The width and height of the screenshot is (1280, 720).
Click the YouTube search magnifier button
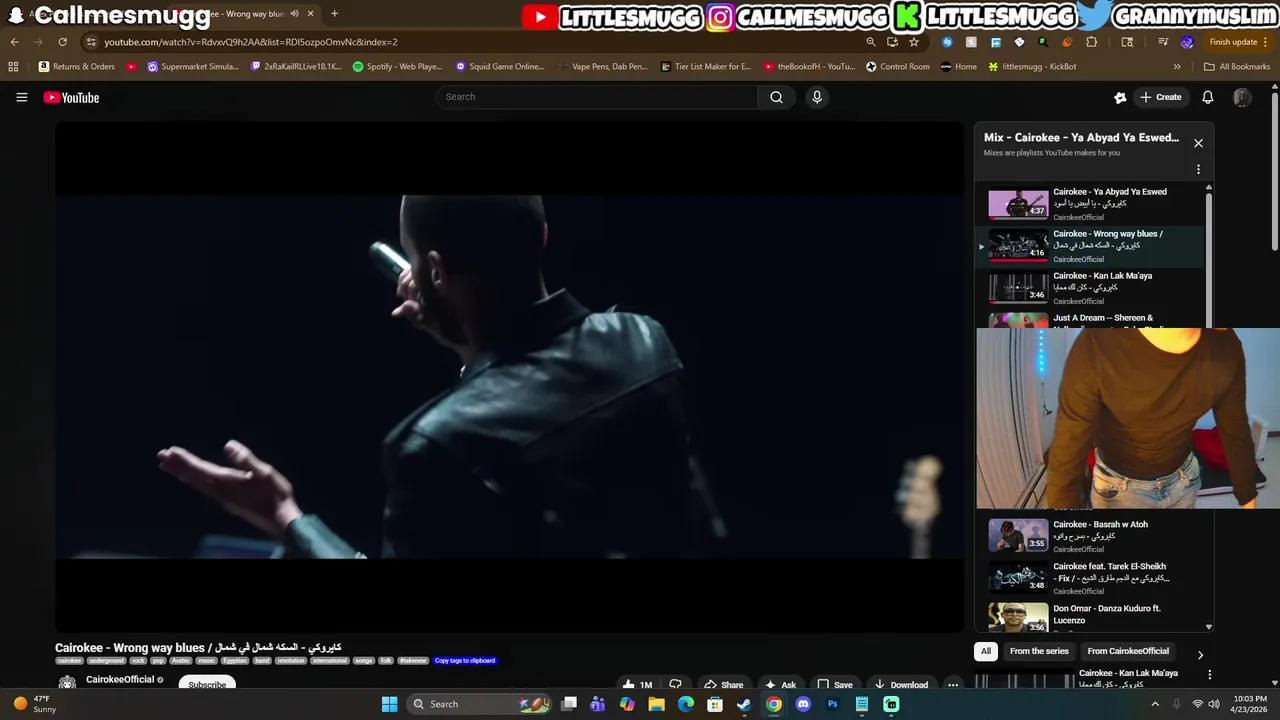point(776,97)
